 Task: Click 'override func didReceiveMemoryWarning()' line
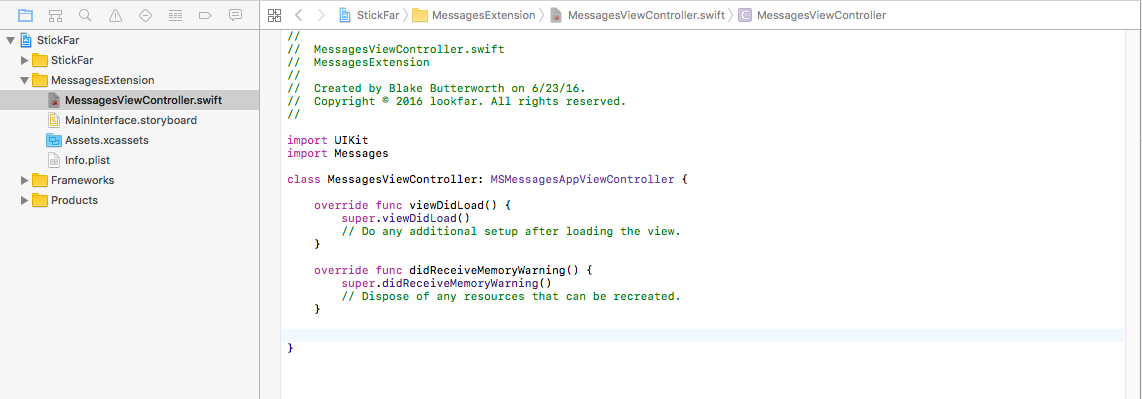click(454, 270)
